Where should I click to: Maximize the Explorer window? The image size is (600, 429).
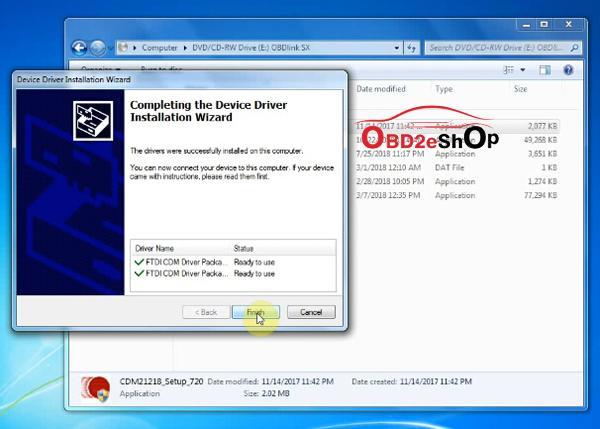(544, 25)
